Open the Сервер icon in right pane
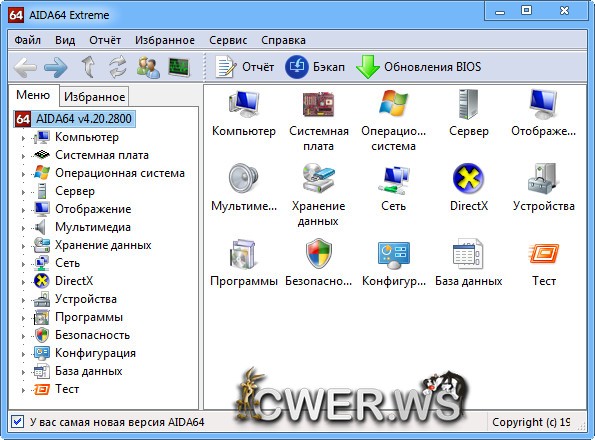Screen dimensions: 595x440 coord(468,104)
